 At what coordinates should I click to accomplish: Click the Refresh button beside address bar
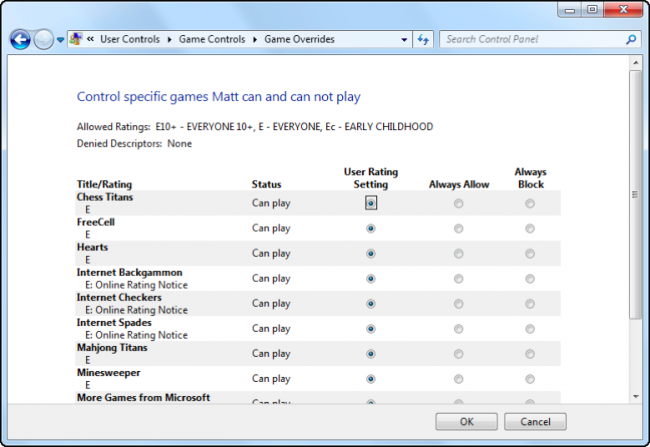[x=423, y=39]
